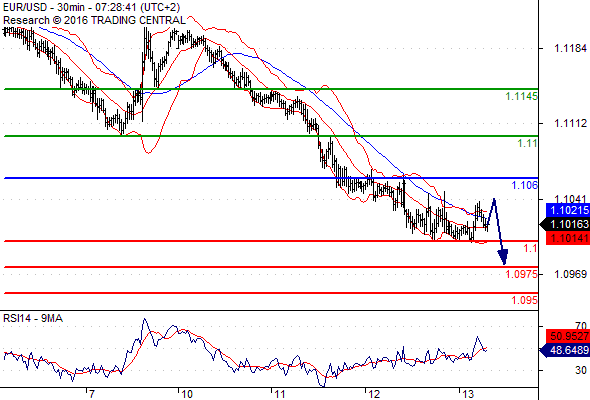Click the 1.11 green resistance label

(527, 143)
